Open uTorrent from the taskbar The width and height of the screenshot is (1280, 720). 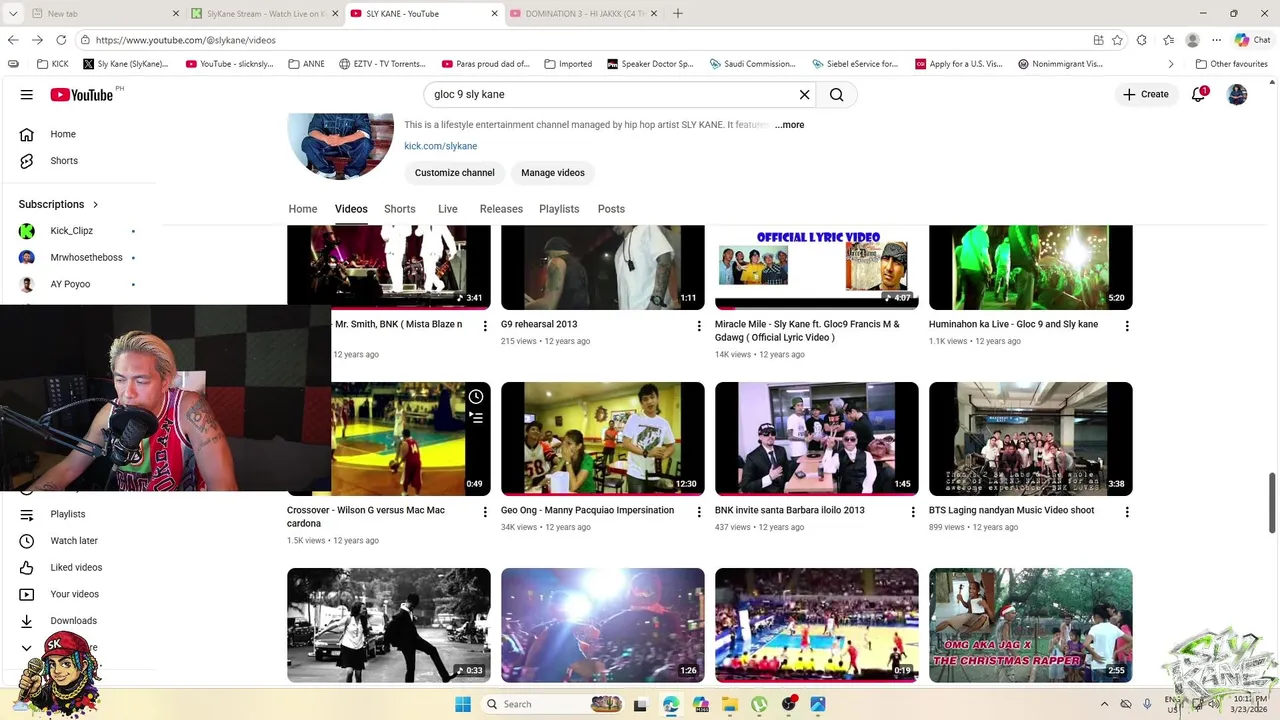point(759,704)
